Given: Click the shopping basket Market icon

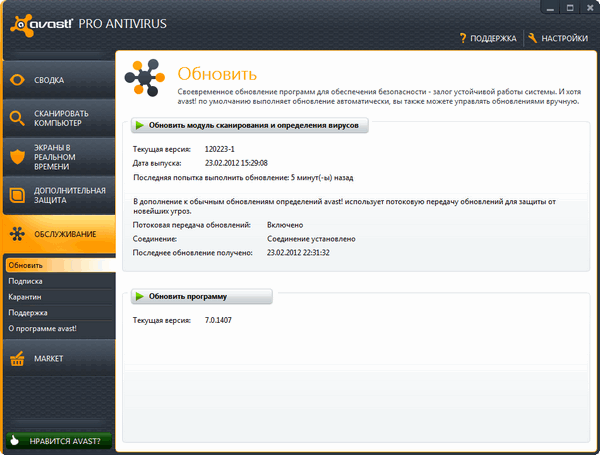Looking at the screenshot, I should [x=18, y=357].
